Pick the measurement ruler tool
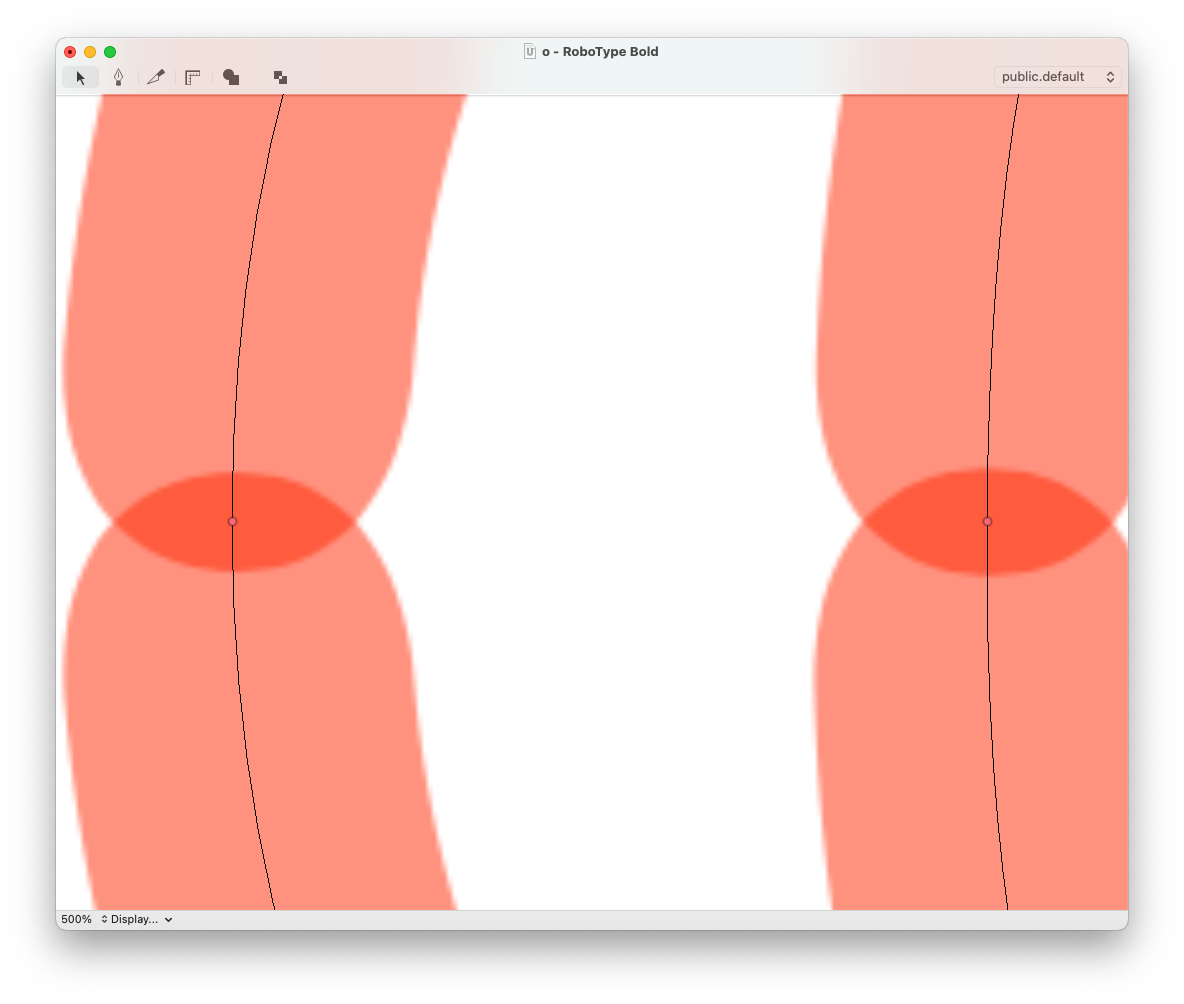The image size is (1184, 1004). click(x=193, y=77)
